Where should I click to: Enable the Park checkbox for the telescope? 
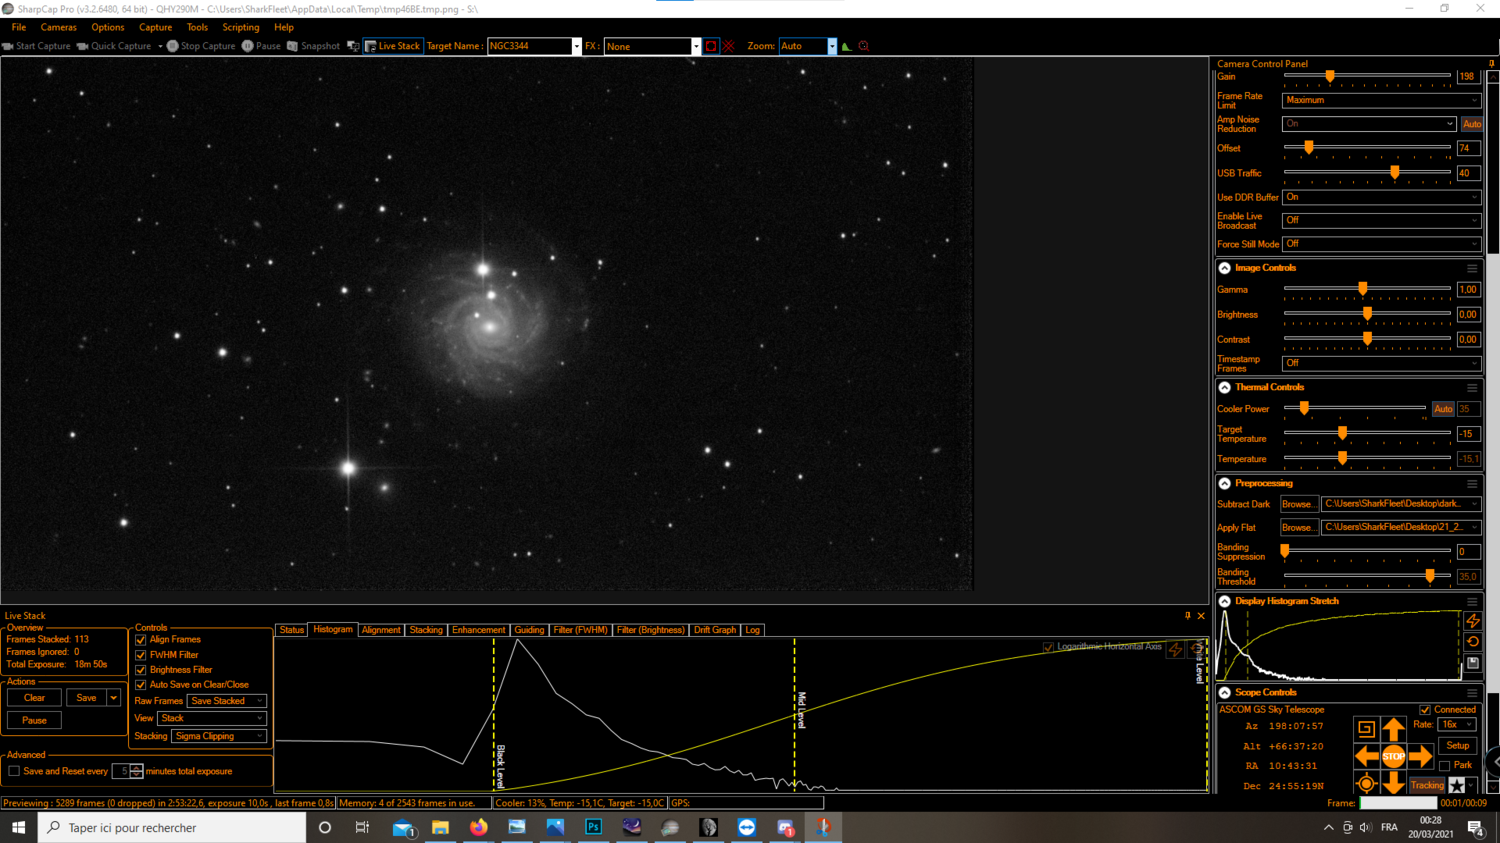coord(1444,765)
